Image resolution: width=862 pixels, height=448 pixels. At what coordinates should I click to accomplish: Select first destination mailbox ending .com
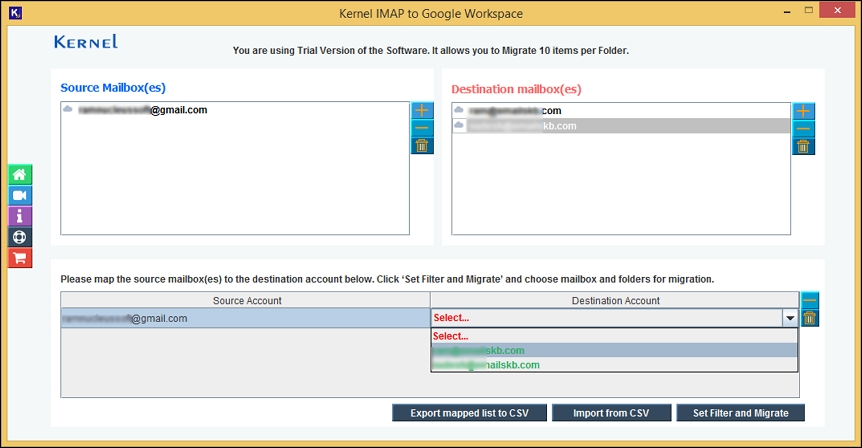pyautogui.click(x=621, y=110)
